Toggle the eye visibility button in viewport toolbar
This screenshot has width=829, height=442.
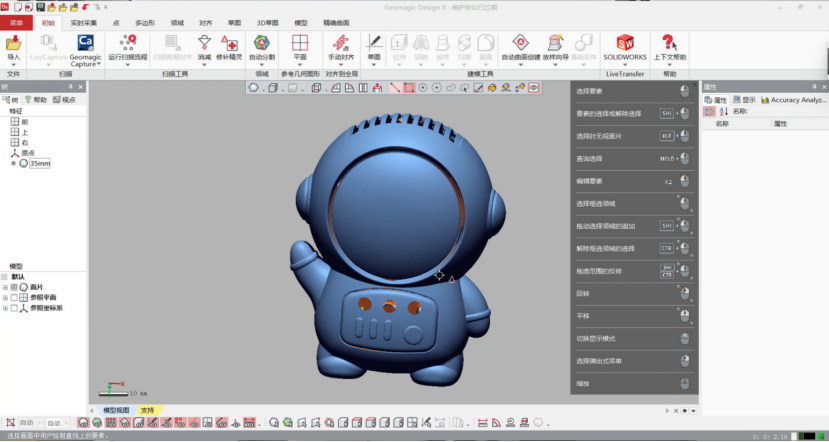[x=533, y=88]
